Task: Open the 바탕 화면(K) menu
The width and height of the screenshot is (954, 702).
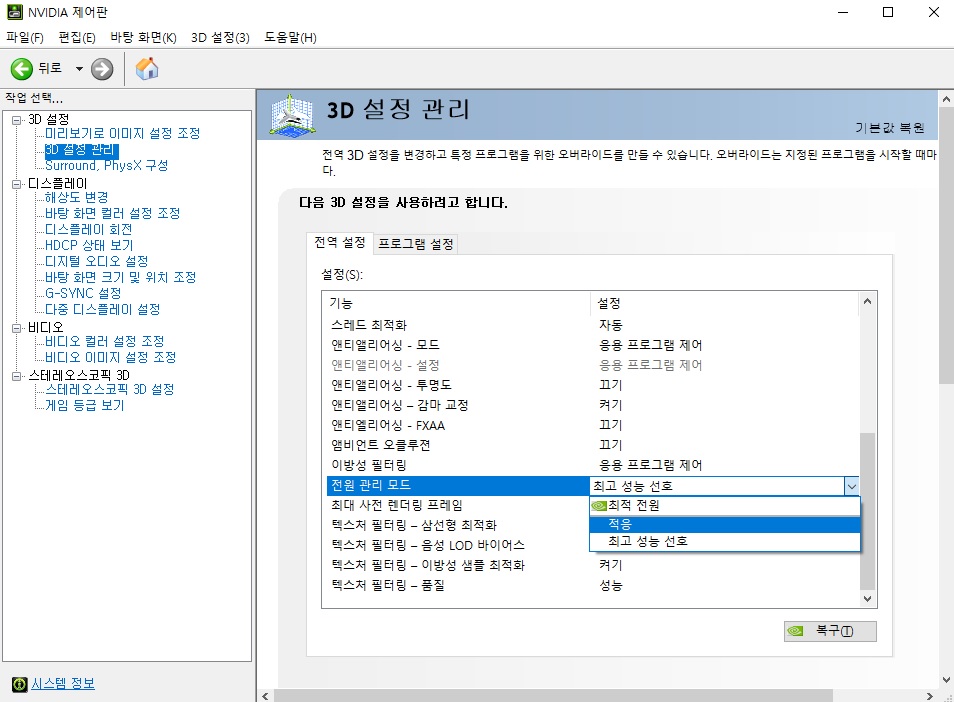Action: pyautogui.click(x=143, y=38)
